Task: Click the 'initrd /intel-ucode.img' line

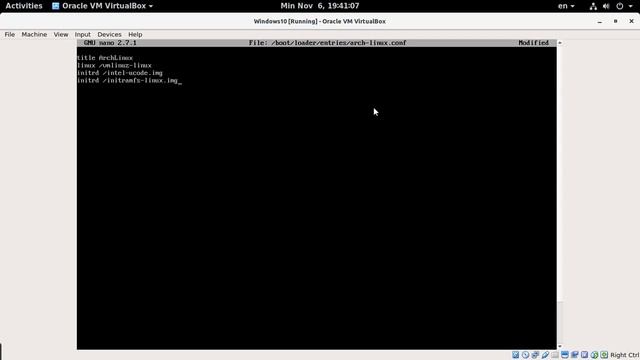Action: [120, 73]
